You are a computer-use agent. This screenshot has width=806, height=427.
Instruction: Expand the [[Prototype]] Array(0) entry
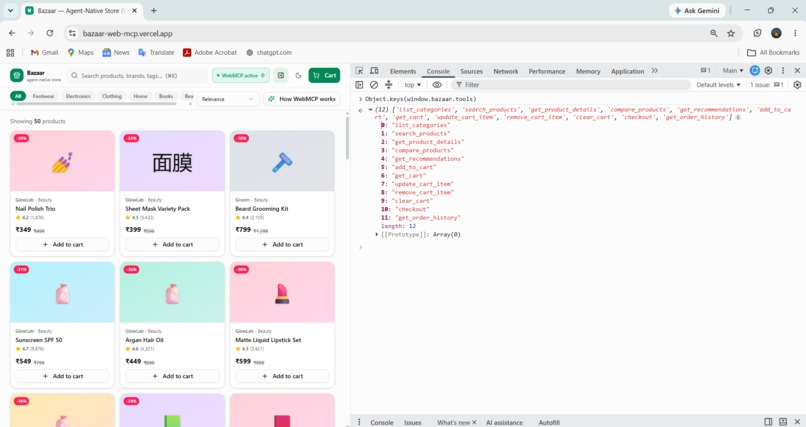point(377,234)
